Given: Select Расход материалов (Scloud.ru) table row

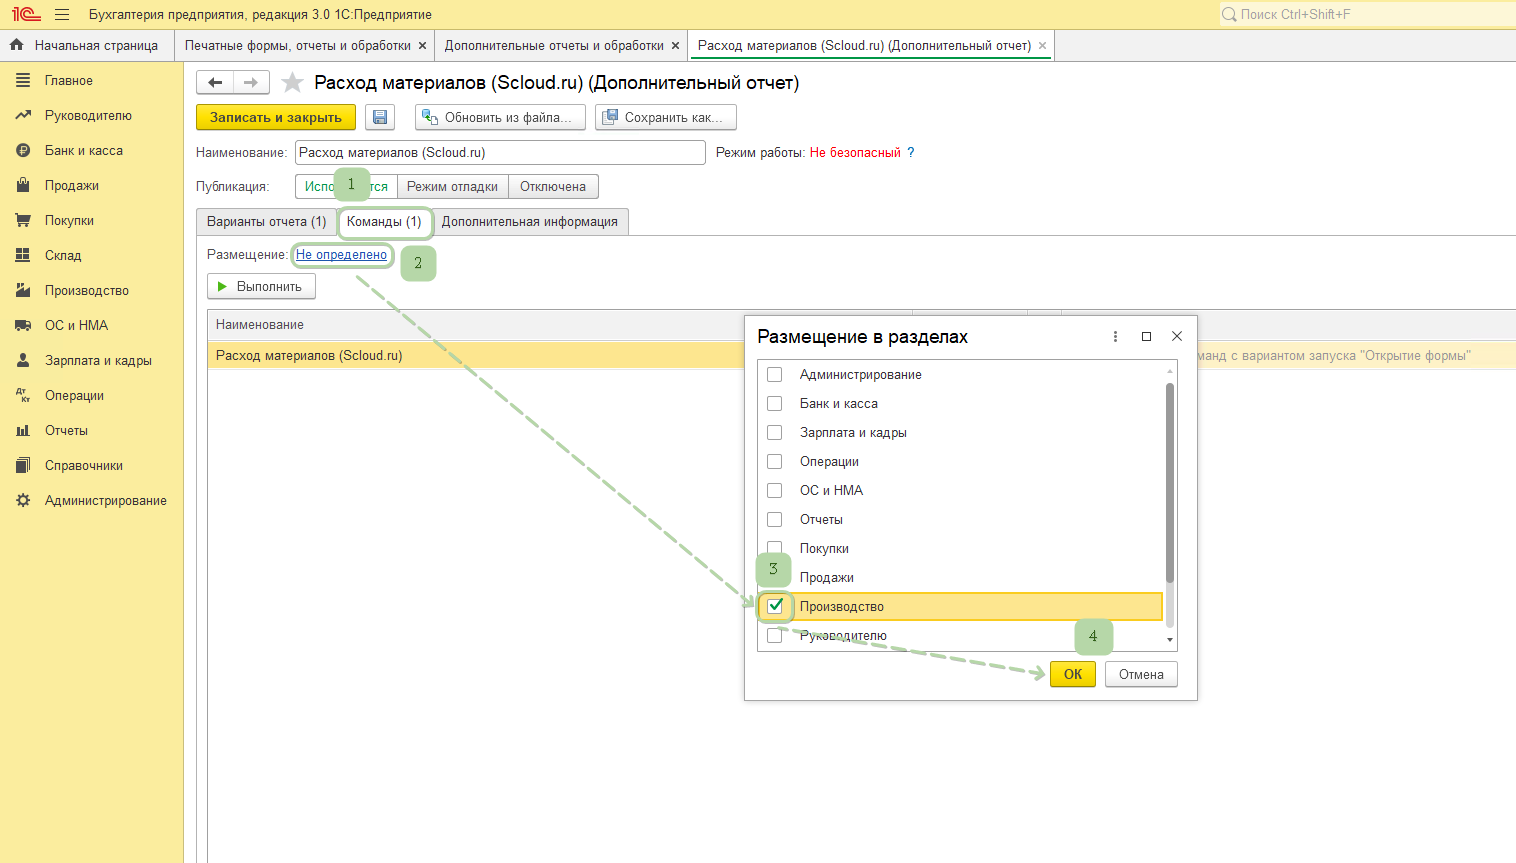Looking at the screenshot, I should [x=476, y=355].
